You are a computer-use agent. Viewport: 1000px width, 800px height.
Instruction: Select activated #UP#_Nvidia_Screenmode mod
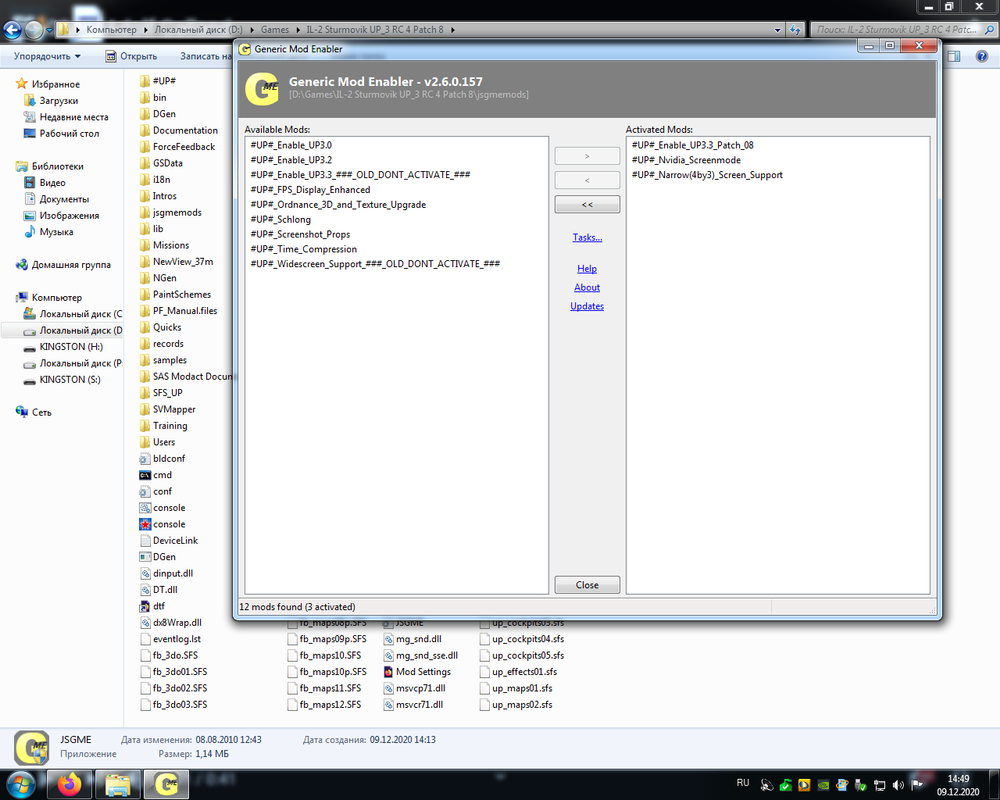pyautogui.click(x=686, y=159)
